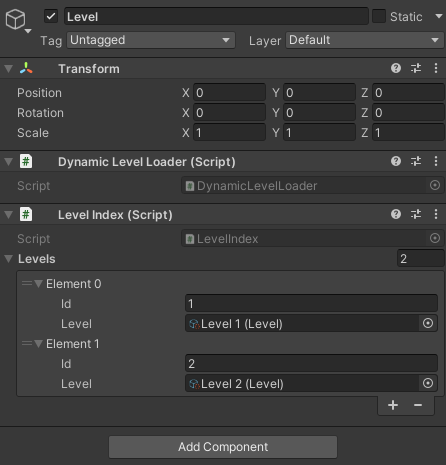
Task: Add a new element with plus button
Action: click(x=393, y=405)
